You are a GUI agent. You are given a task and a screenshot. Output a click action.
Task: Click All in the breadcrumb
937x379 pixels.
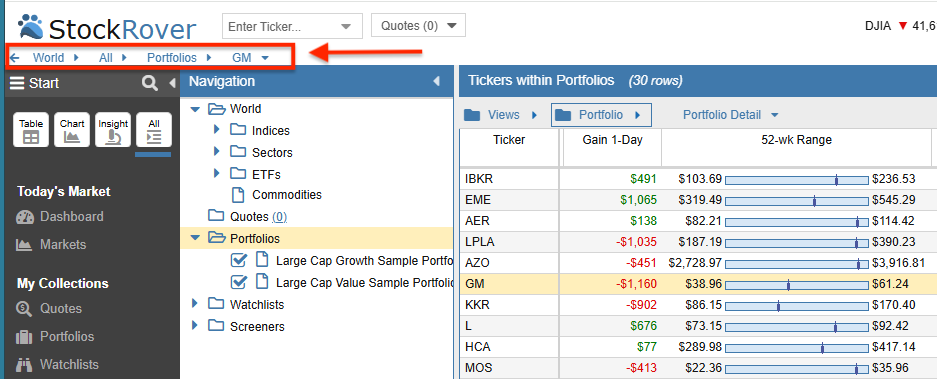click(106, 58)
